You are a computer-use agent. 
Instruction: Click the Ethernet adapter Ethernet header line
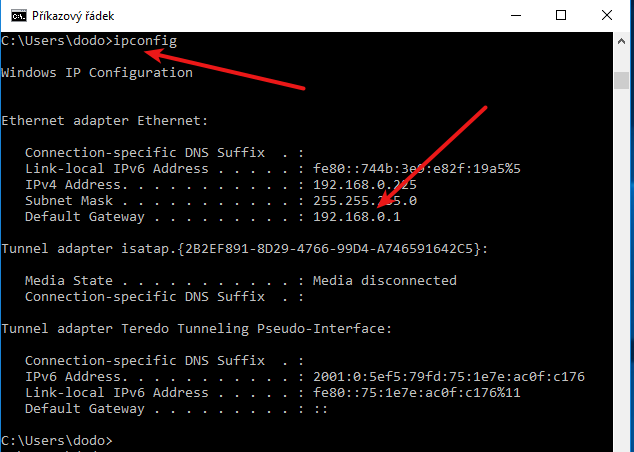(105, 120)
